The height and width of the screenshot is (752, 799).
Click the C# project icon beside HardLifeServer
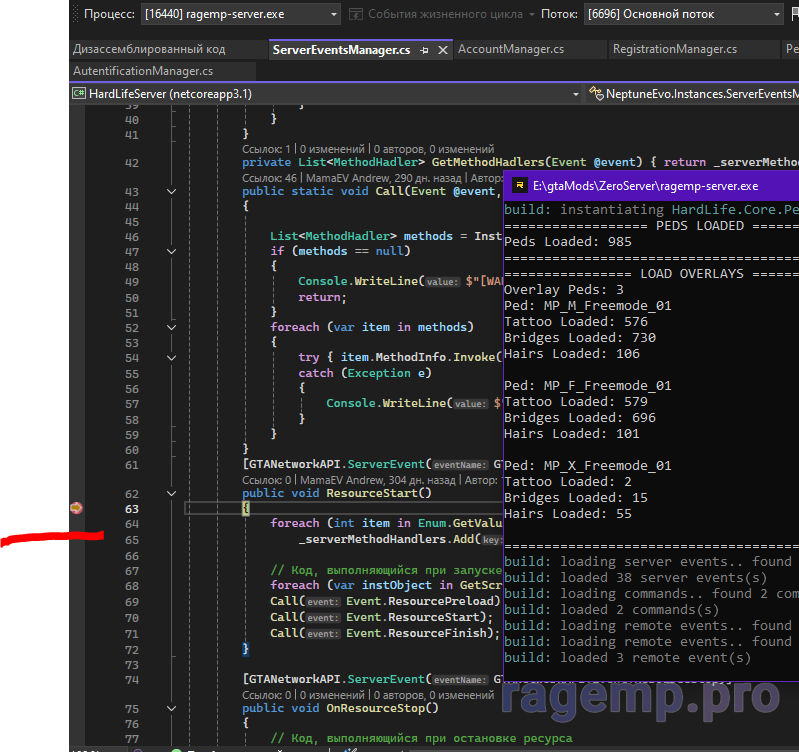coord(79,93)
